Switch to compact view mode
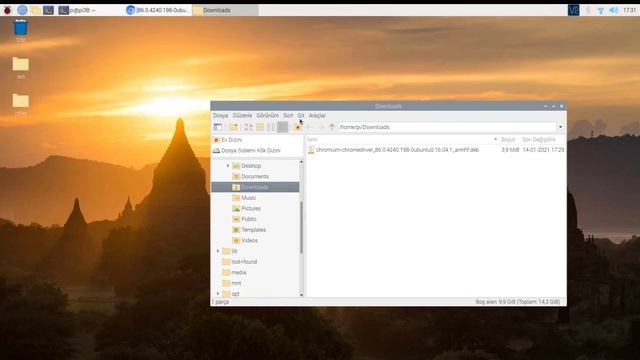The image size is (640, 360). [x=271, y=127]
